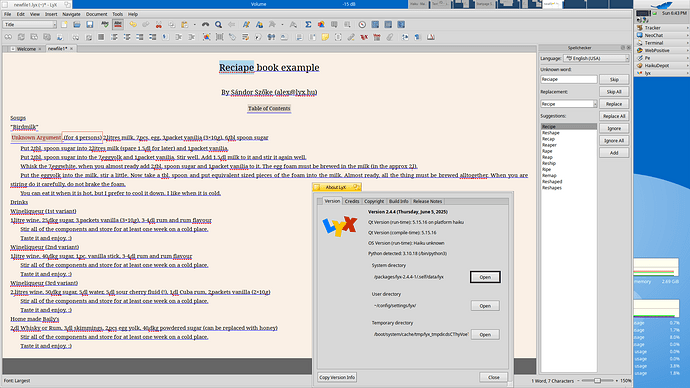Switch to the Credits tab in About LyX

[352, 201]
